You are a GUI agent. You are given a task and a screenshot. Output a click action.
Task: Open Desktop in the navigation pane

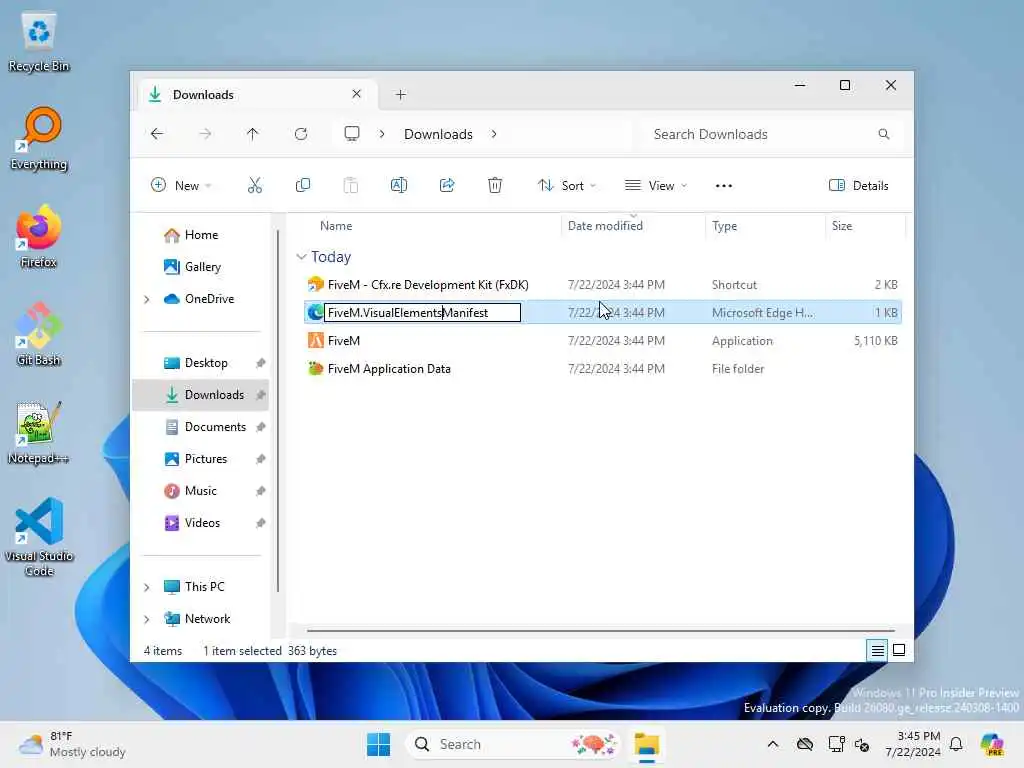(x=206, y=363)
